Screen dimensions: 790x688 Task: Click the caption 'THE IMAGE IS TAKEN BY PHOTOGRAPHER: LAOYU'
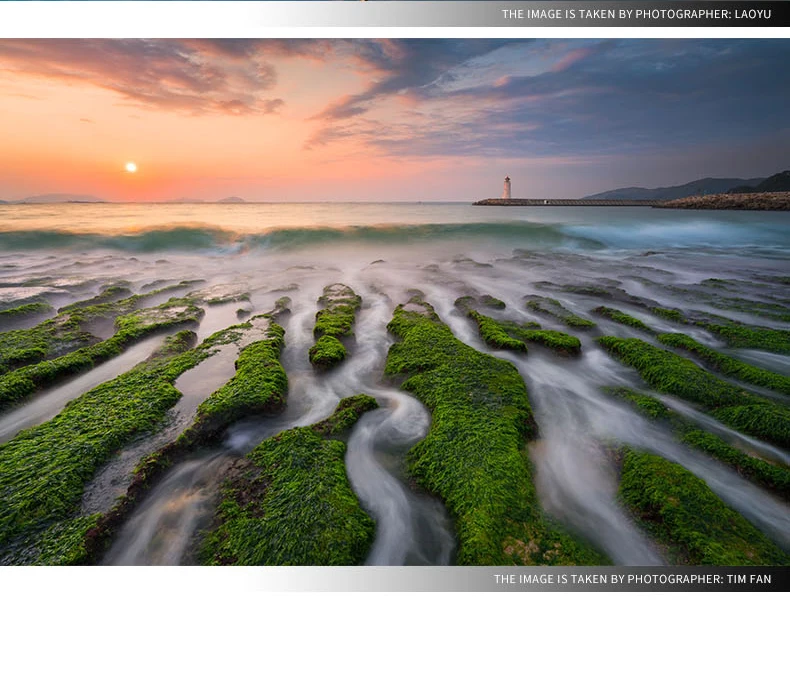click(636, 14)
